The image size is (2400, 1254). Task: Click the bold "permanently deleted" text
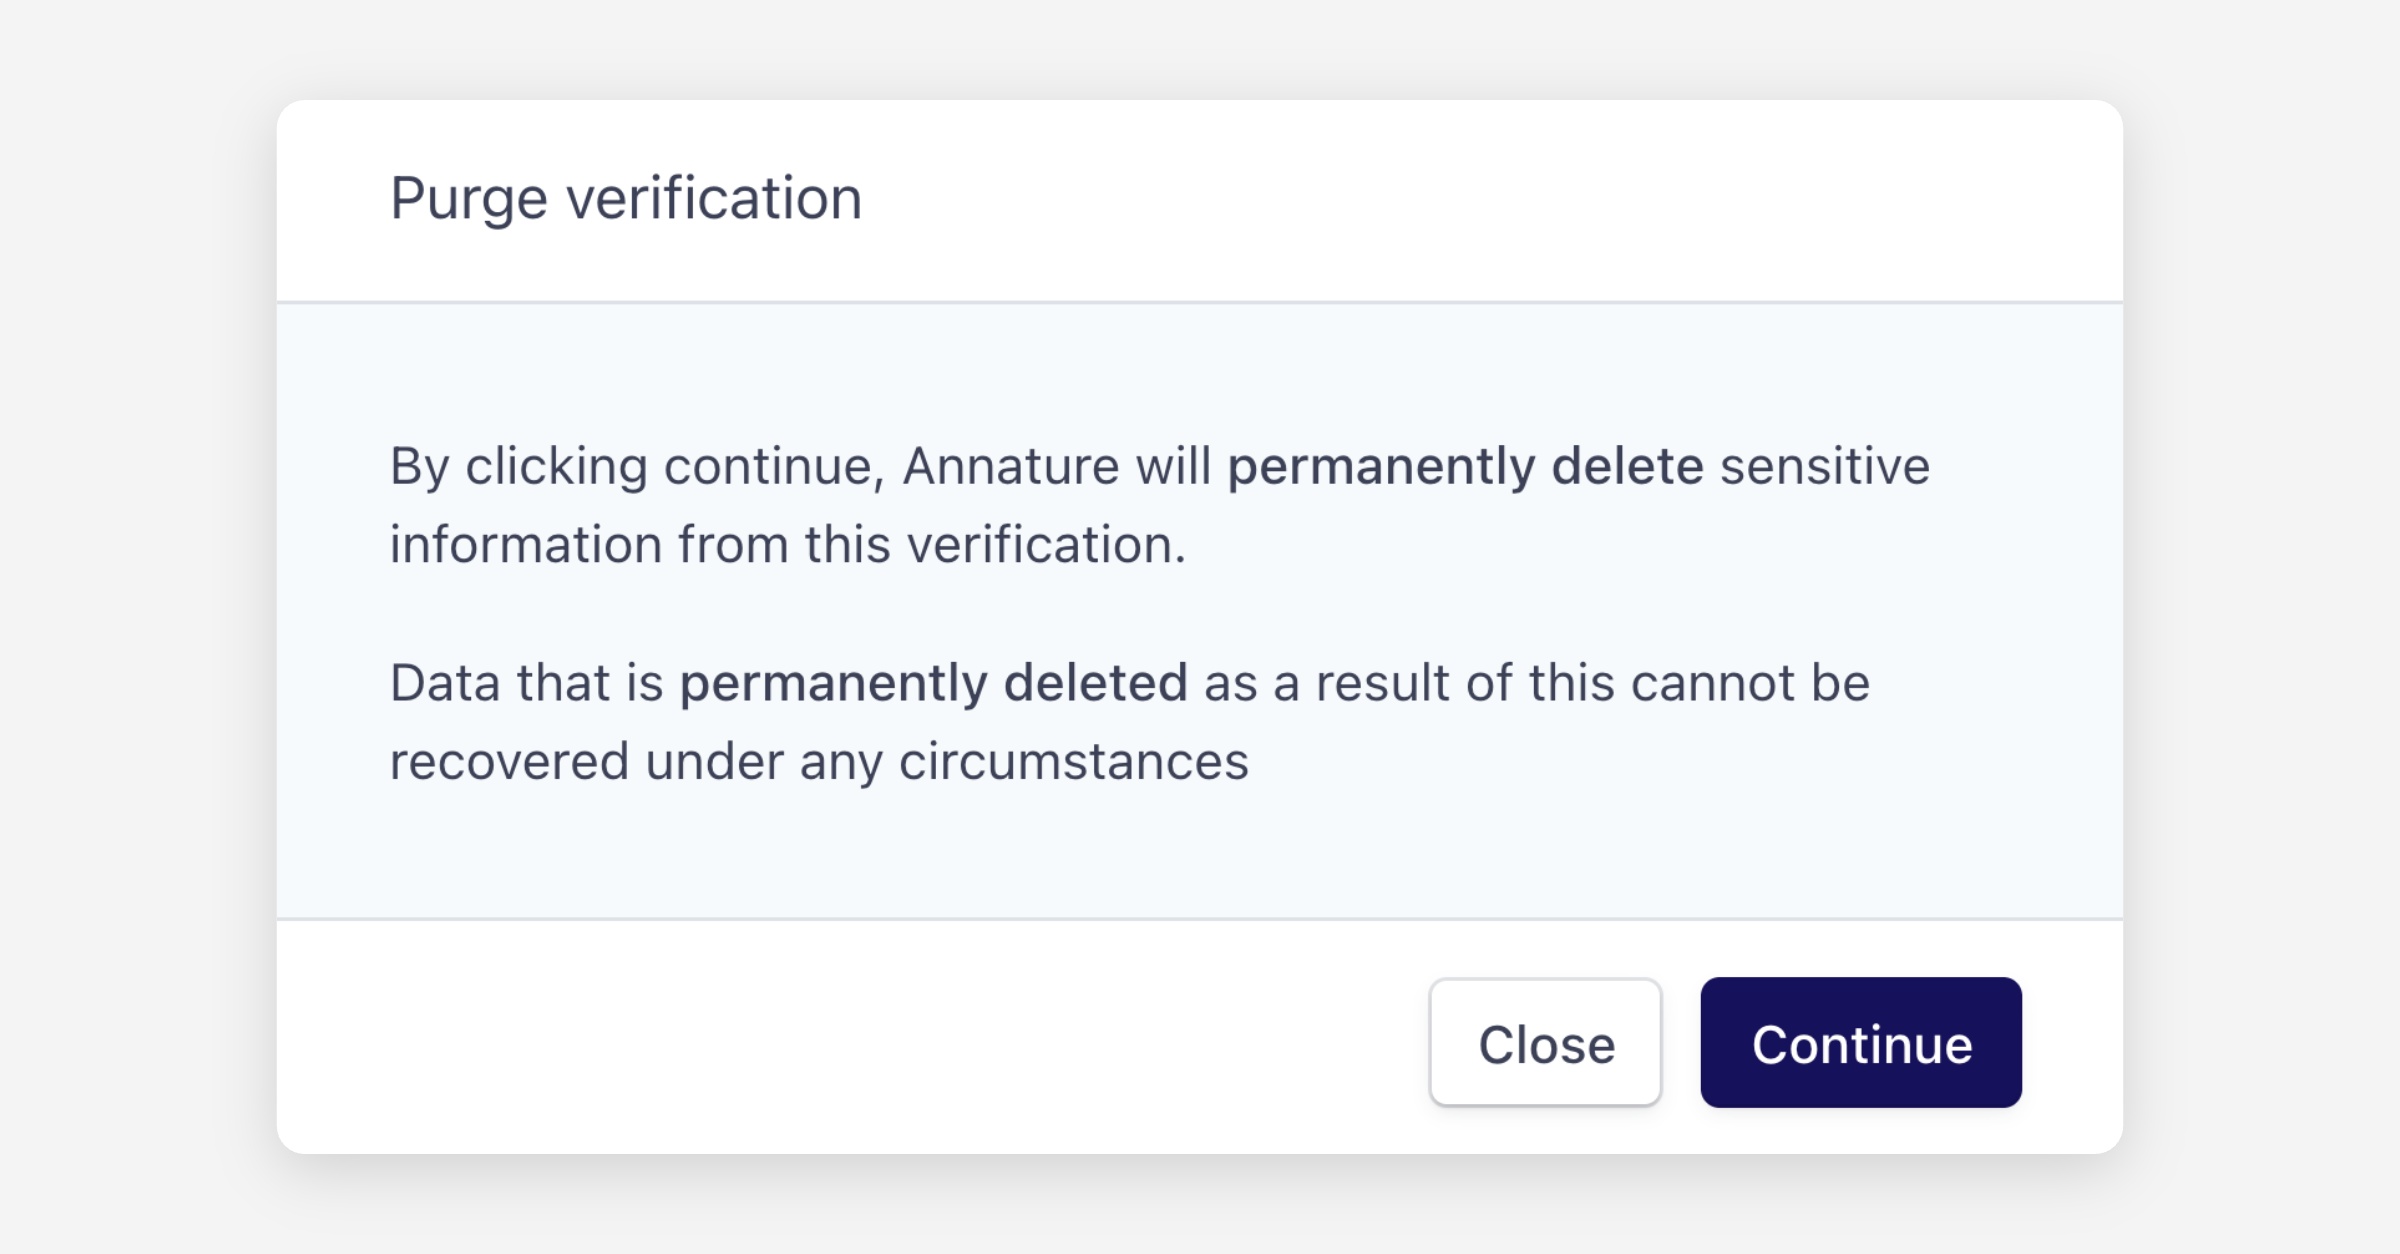coord(933,684)
